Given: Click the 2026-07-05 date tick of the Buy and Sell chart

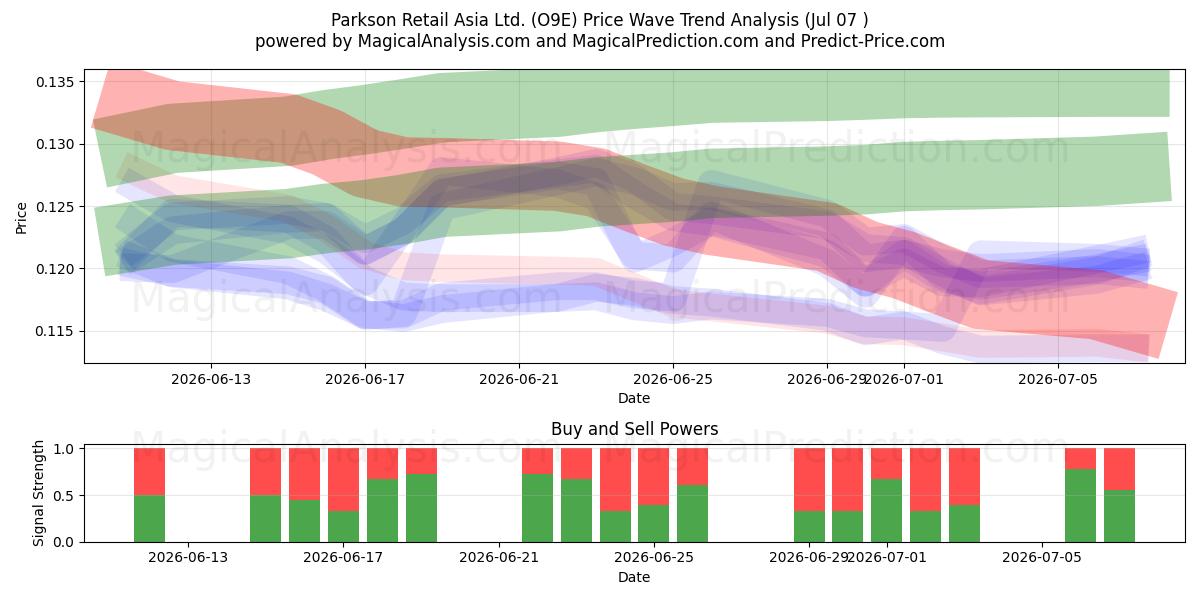Looking at the screenshot, I should [x=1042, y=559].
